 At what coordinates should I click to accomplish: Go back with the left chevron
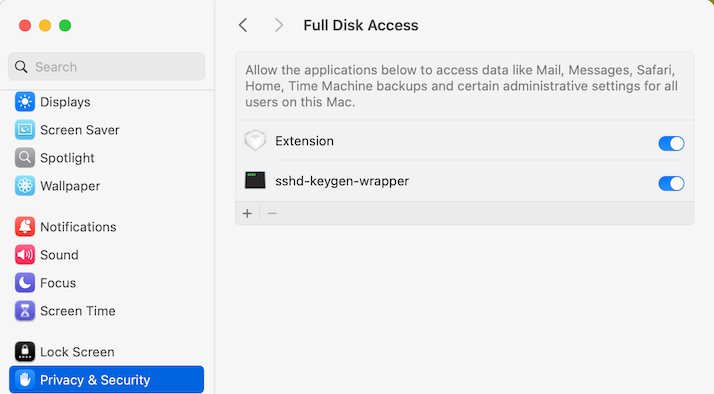(243, 25)
